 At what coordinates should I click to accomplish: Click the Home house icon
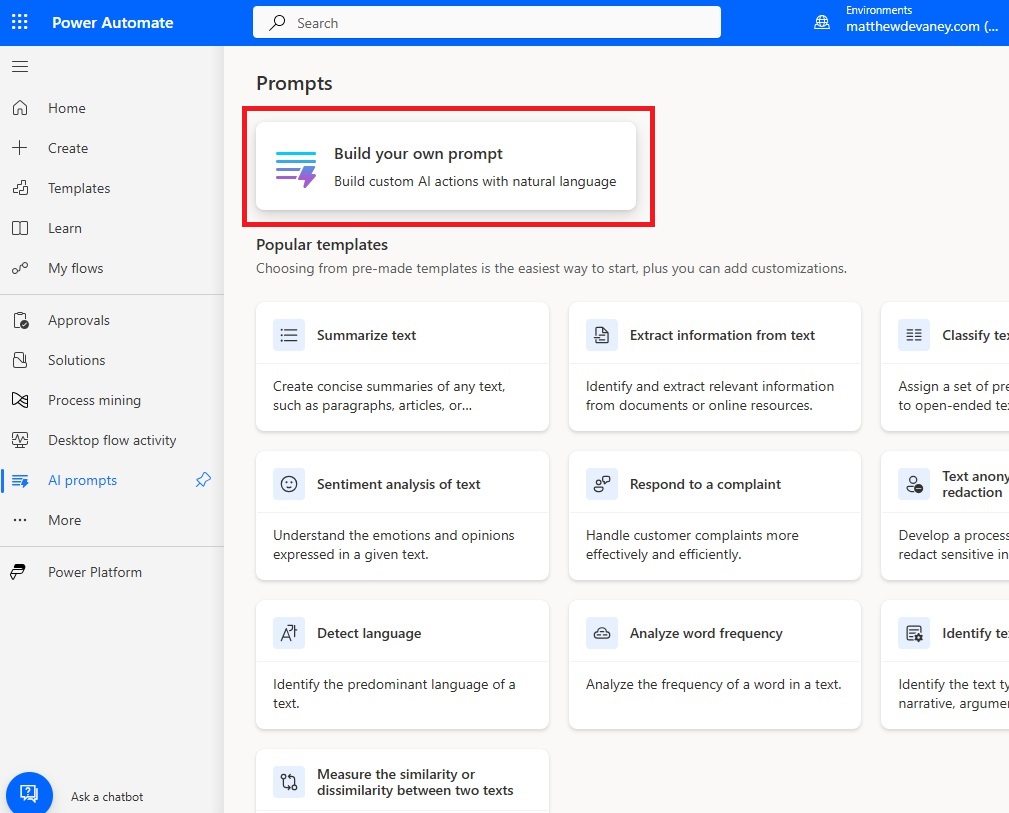[20, 107]
